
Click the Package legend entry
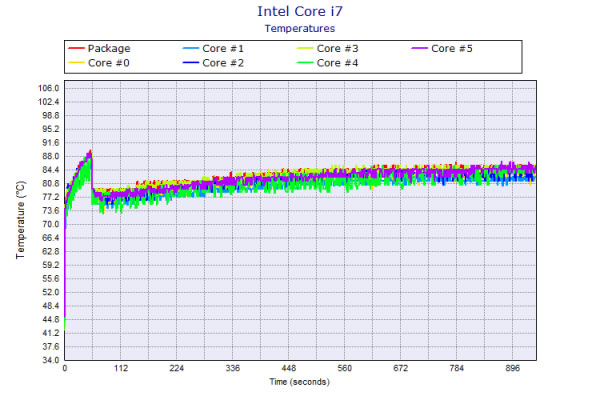tap(99, 49)
